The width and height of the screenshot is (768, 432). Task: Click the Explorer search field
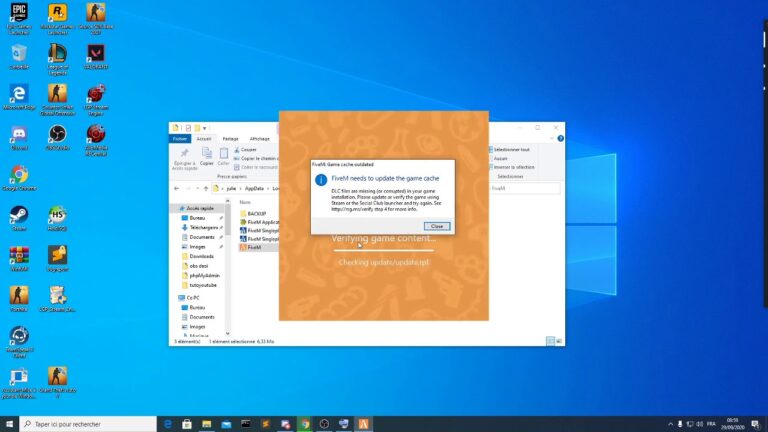(525, 188)
